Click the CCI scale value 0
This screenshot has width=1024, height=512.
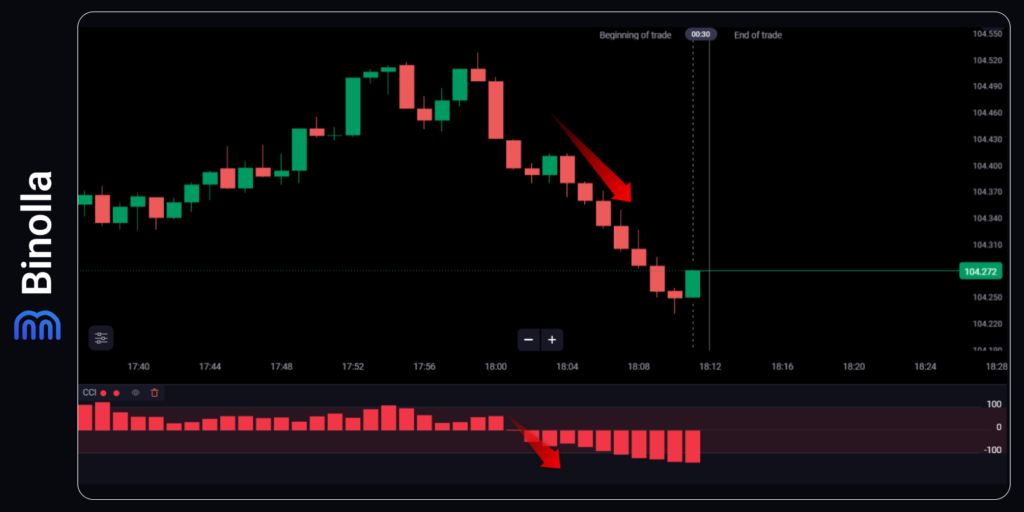tap(999, 427)
